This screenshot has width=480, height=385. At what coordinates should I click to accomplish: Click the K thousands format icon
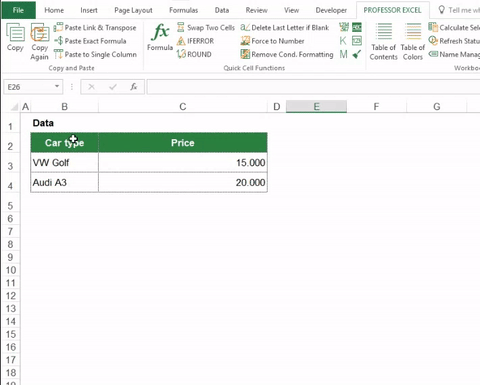(x=343, y=41)
